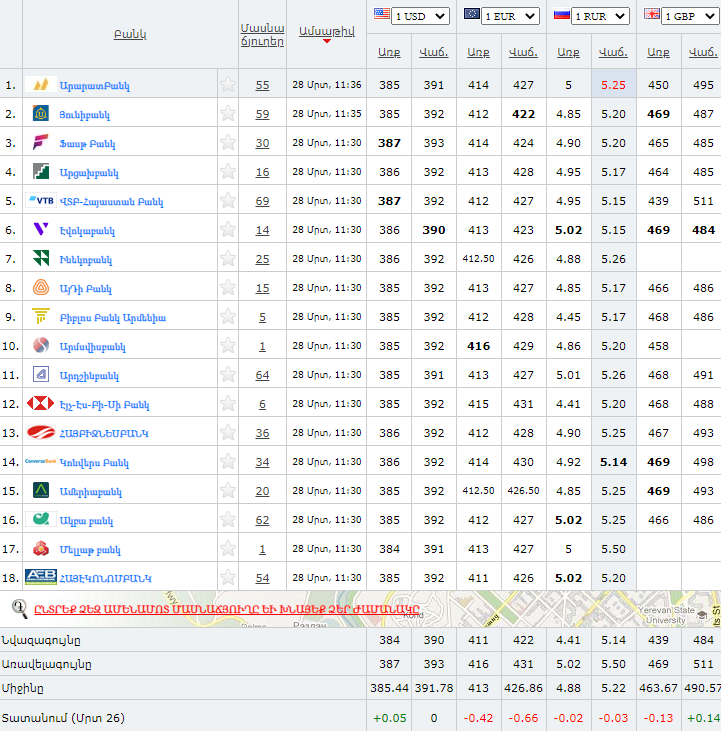Click the ԱրարատԲանկ bank logo icon

41,84
